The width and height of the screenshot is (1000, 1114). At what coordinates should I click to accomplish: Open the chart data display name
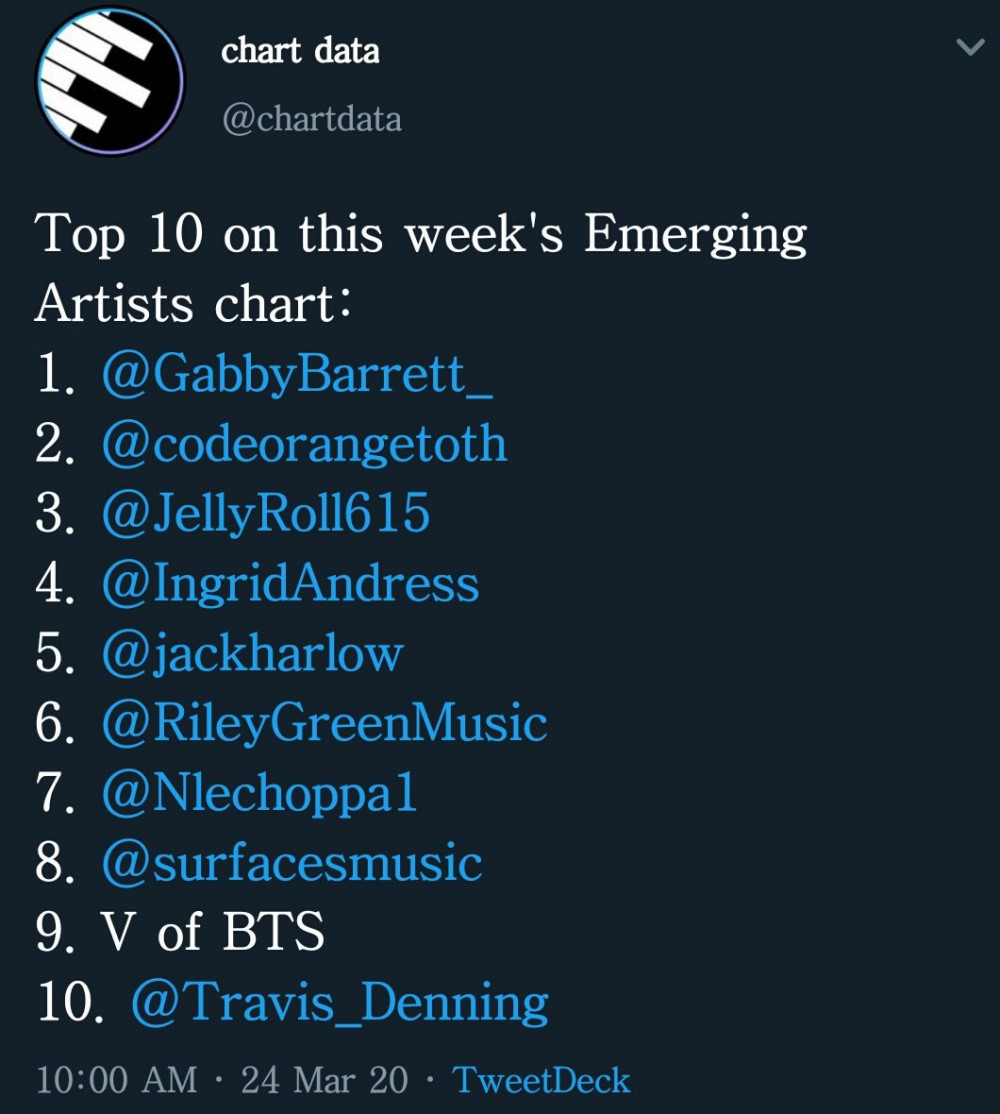[x=300, y=51]
